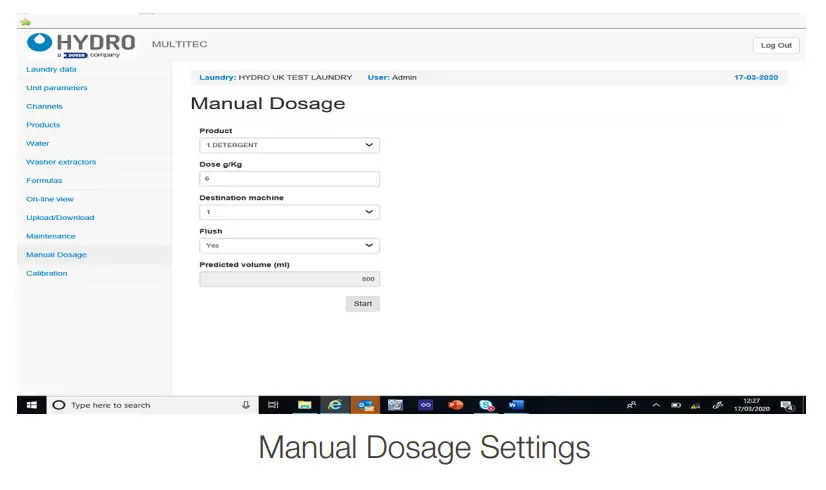Open PowerPoint from the taskbar

coord(456,405)
